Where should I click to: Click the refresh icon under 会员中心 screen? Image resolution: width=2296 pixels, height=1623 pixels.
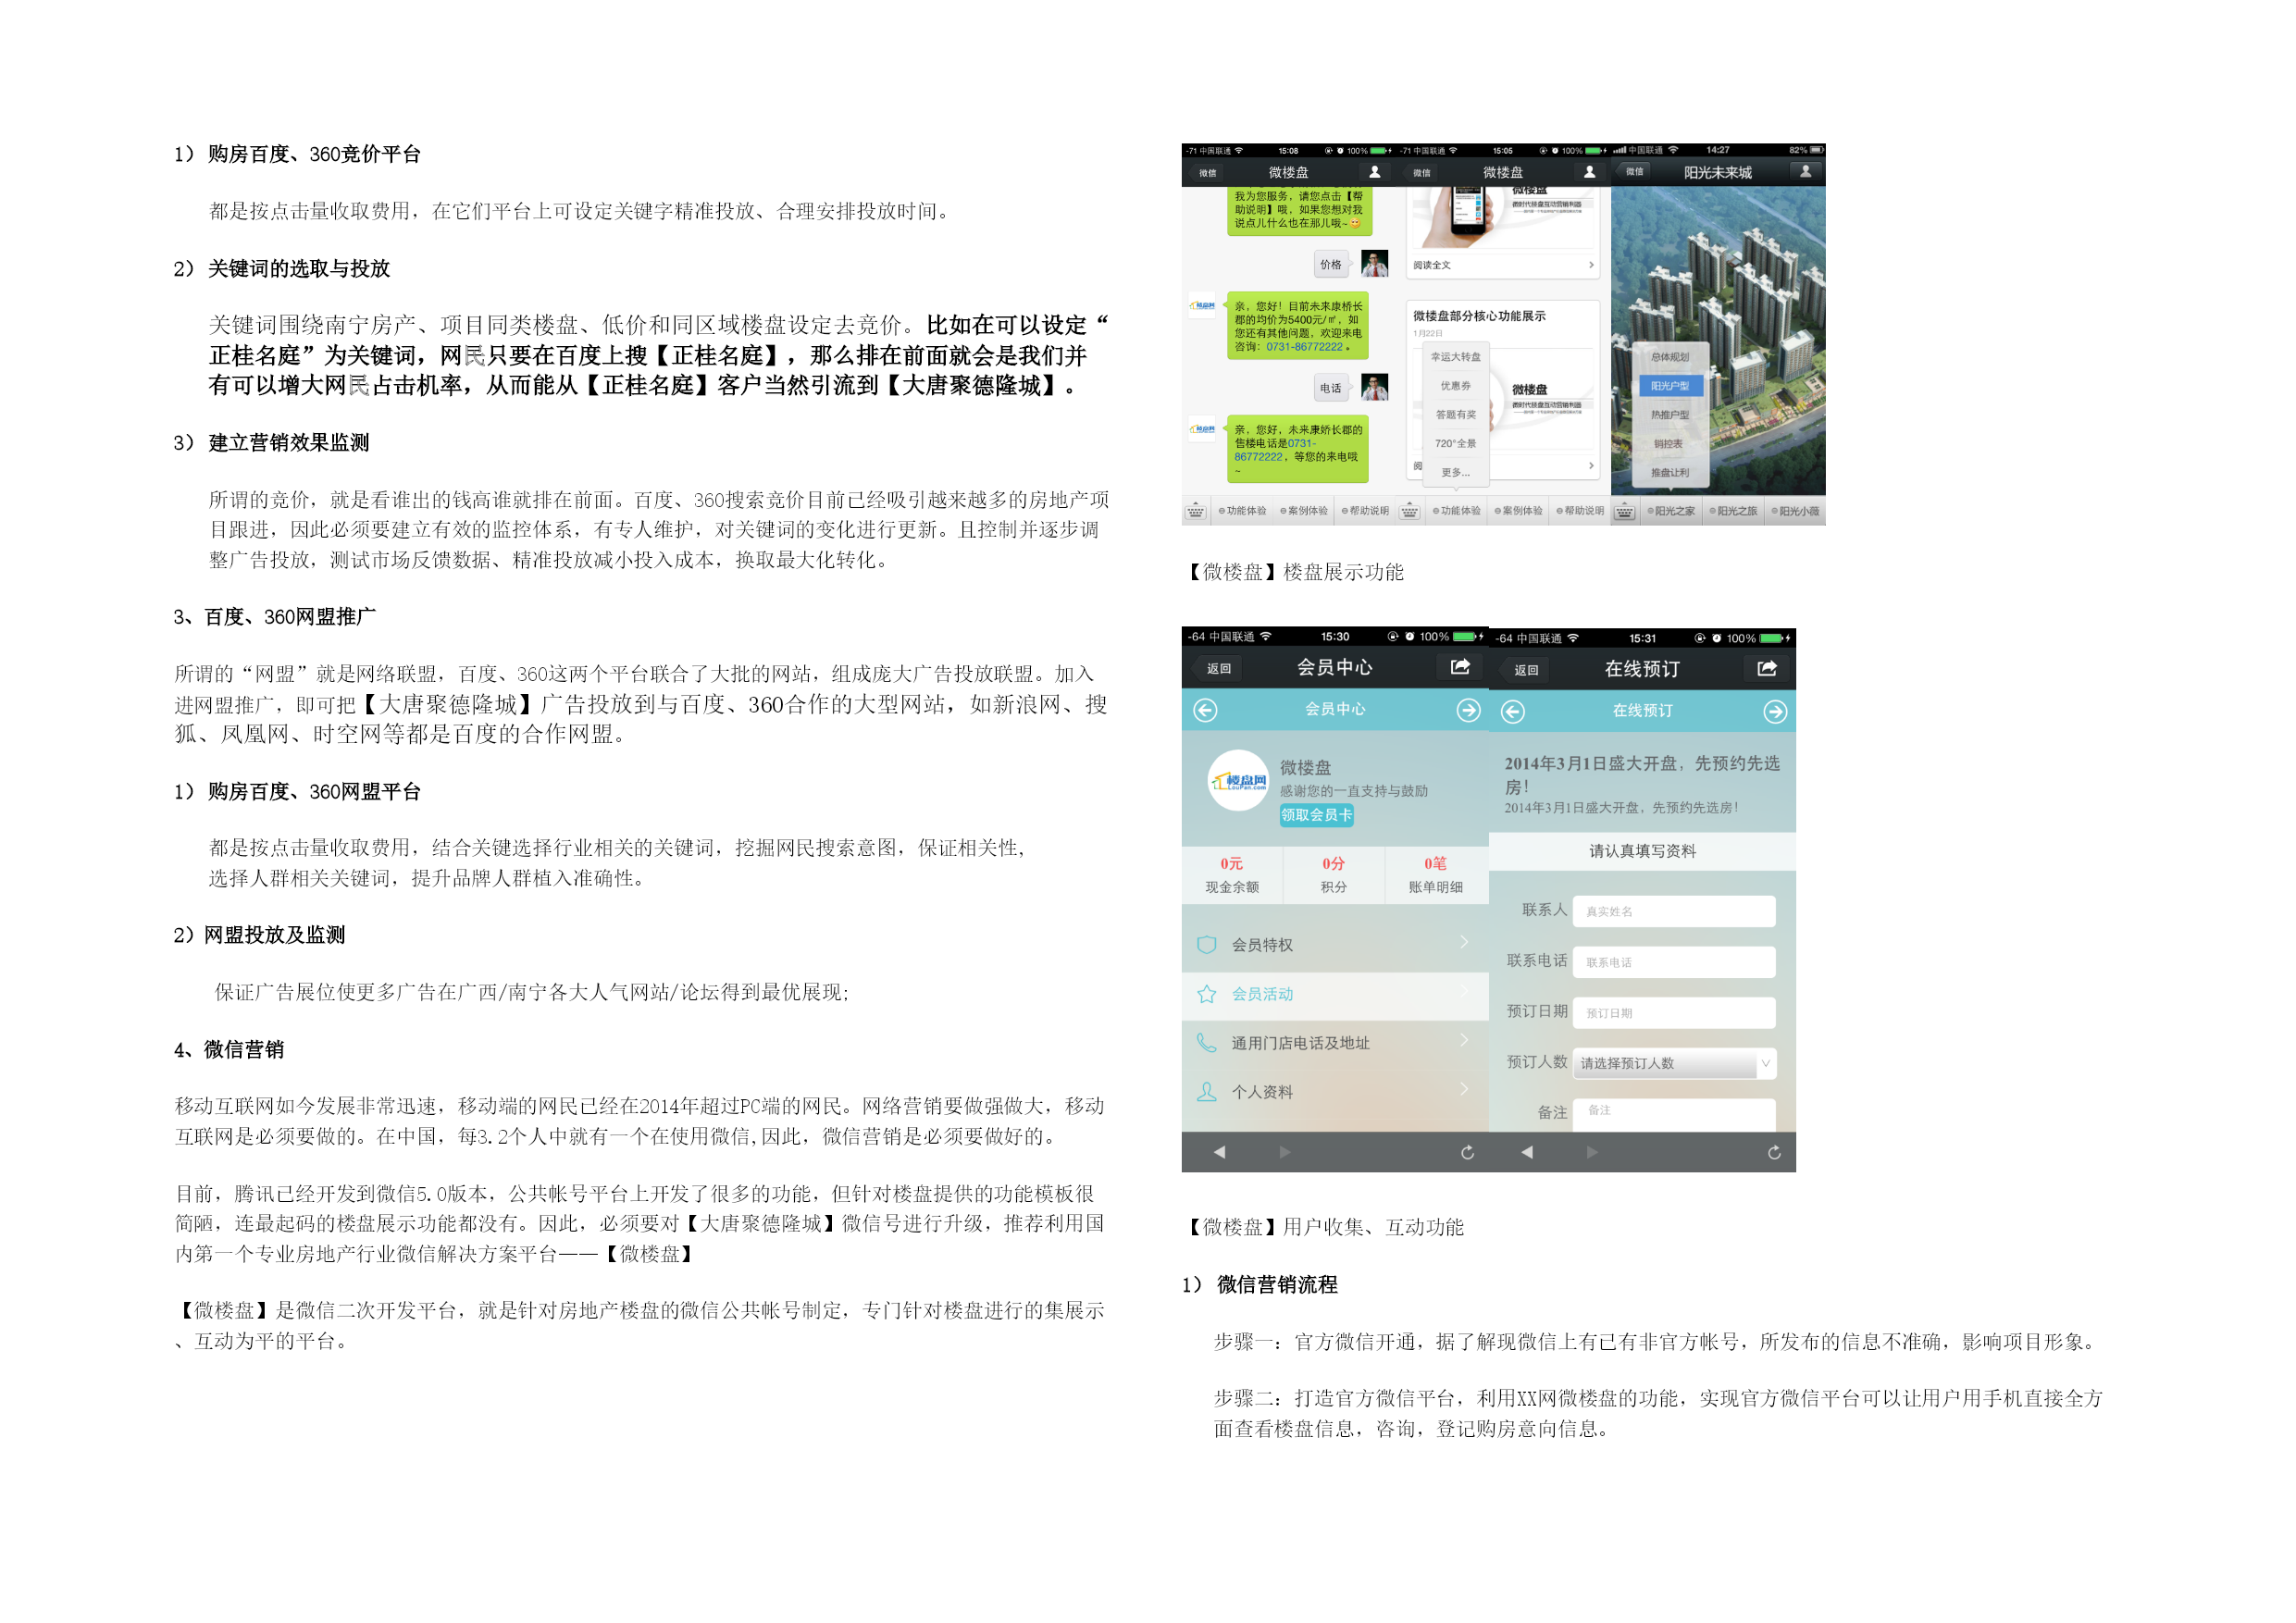[x=1467, y=1152]
